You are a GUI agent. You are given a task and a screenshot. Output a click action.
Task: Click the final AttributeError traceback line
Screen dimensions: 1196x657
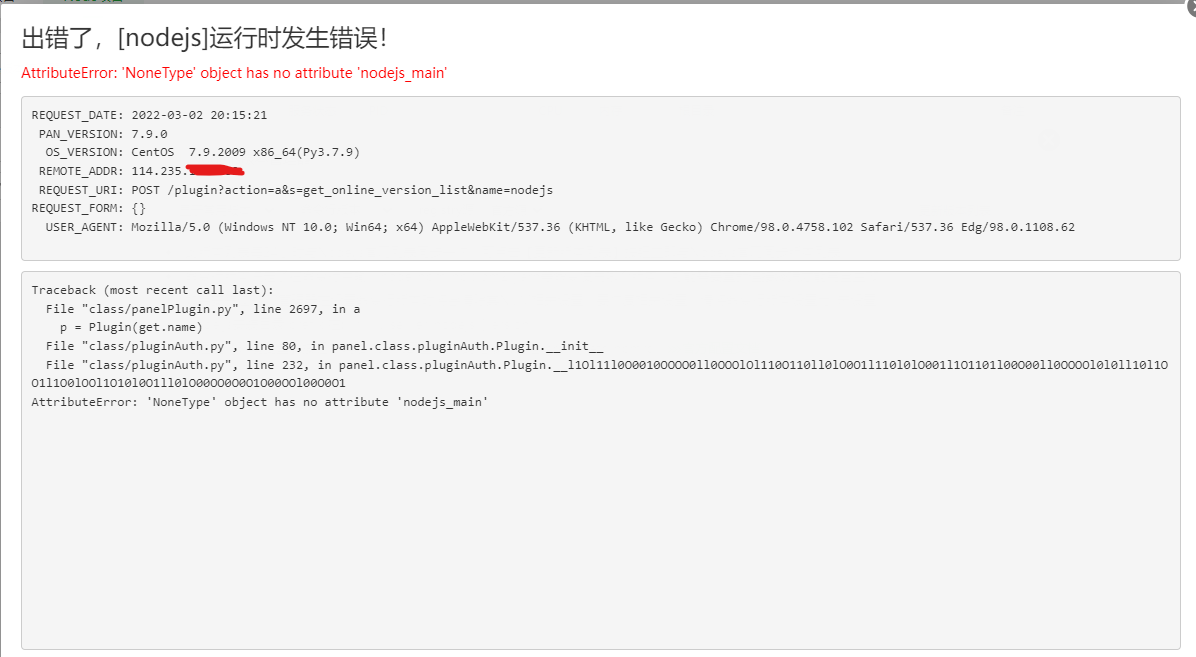pos(259,402)
